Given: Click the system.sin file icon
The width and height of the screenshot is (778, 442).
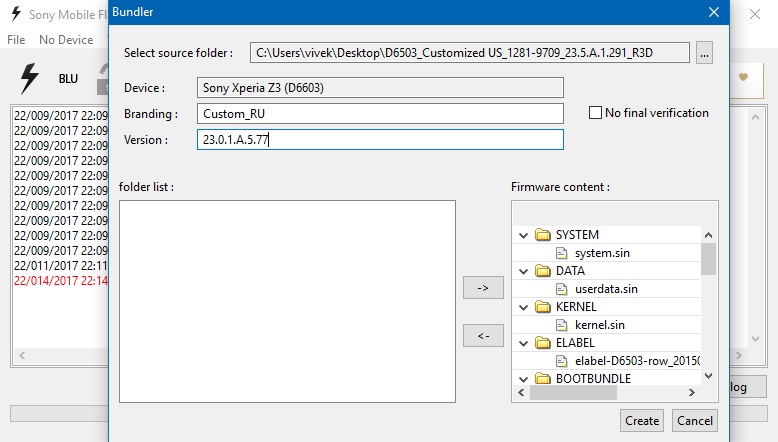Looking at the screenshot, I should click(x=561, y=253).
